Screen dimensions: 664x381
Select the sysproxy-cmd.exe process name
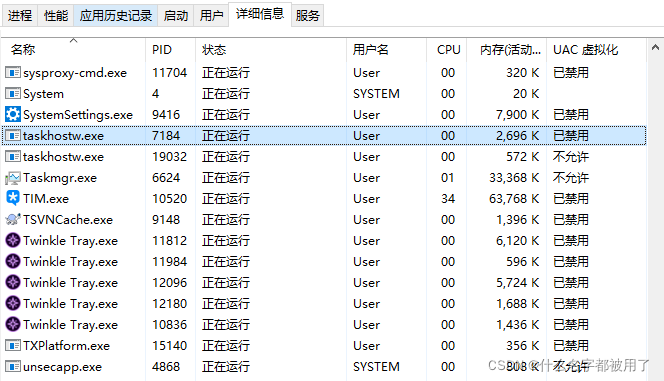pyautogui.click(x=75, y=73)
